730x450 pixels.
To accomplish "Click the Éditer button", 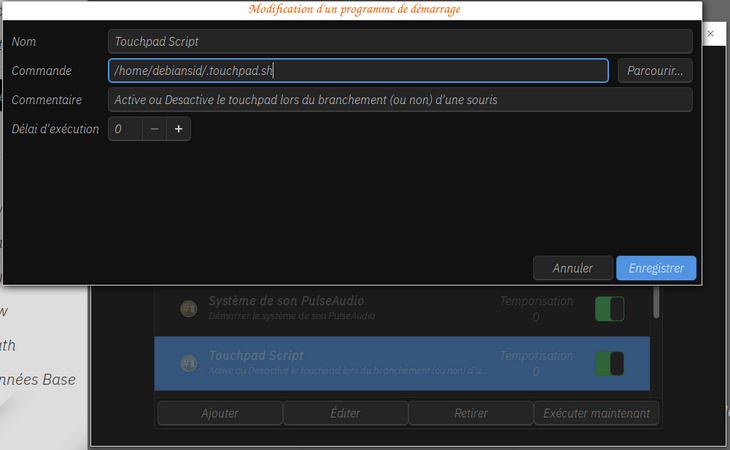I will click(x=346, y=413).
